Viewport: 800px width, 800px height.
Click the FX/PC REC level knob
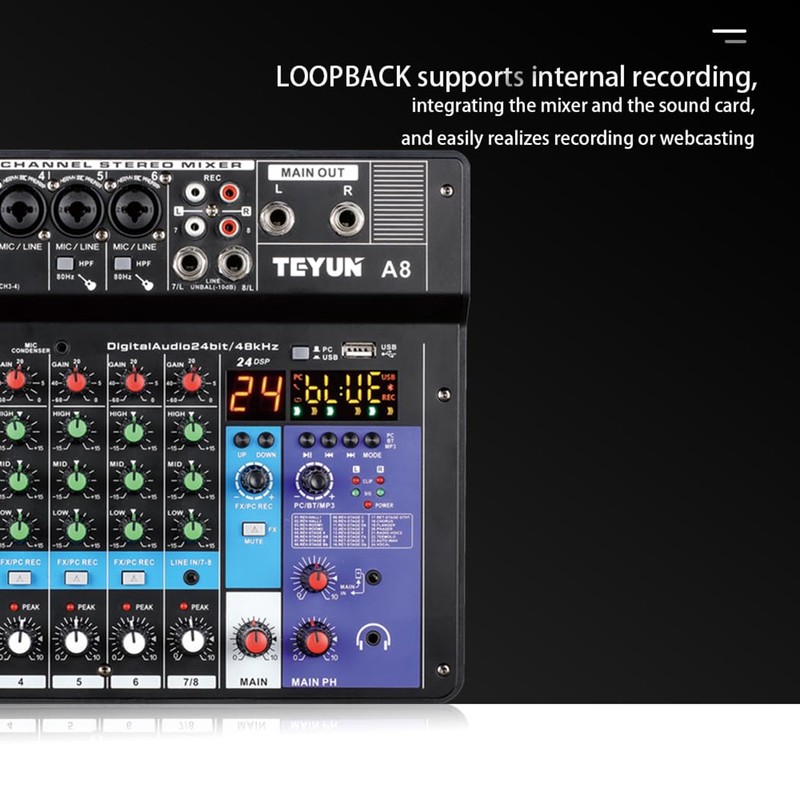tap(253, 481)
